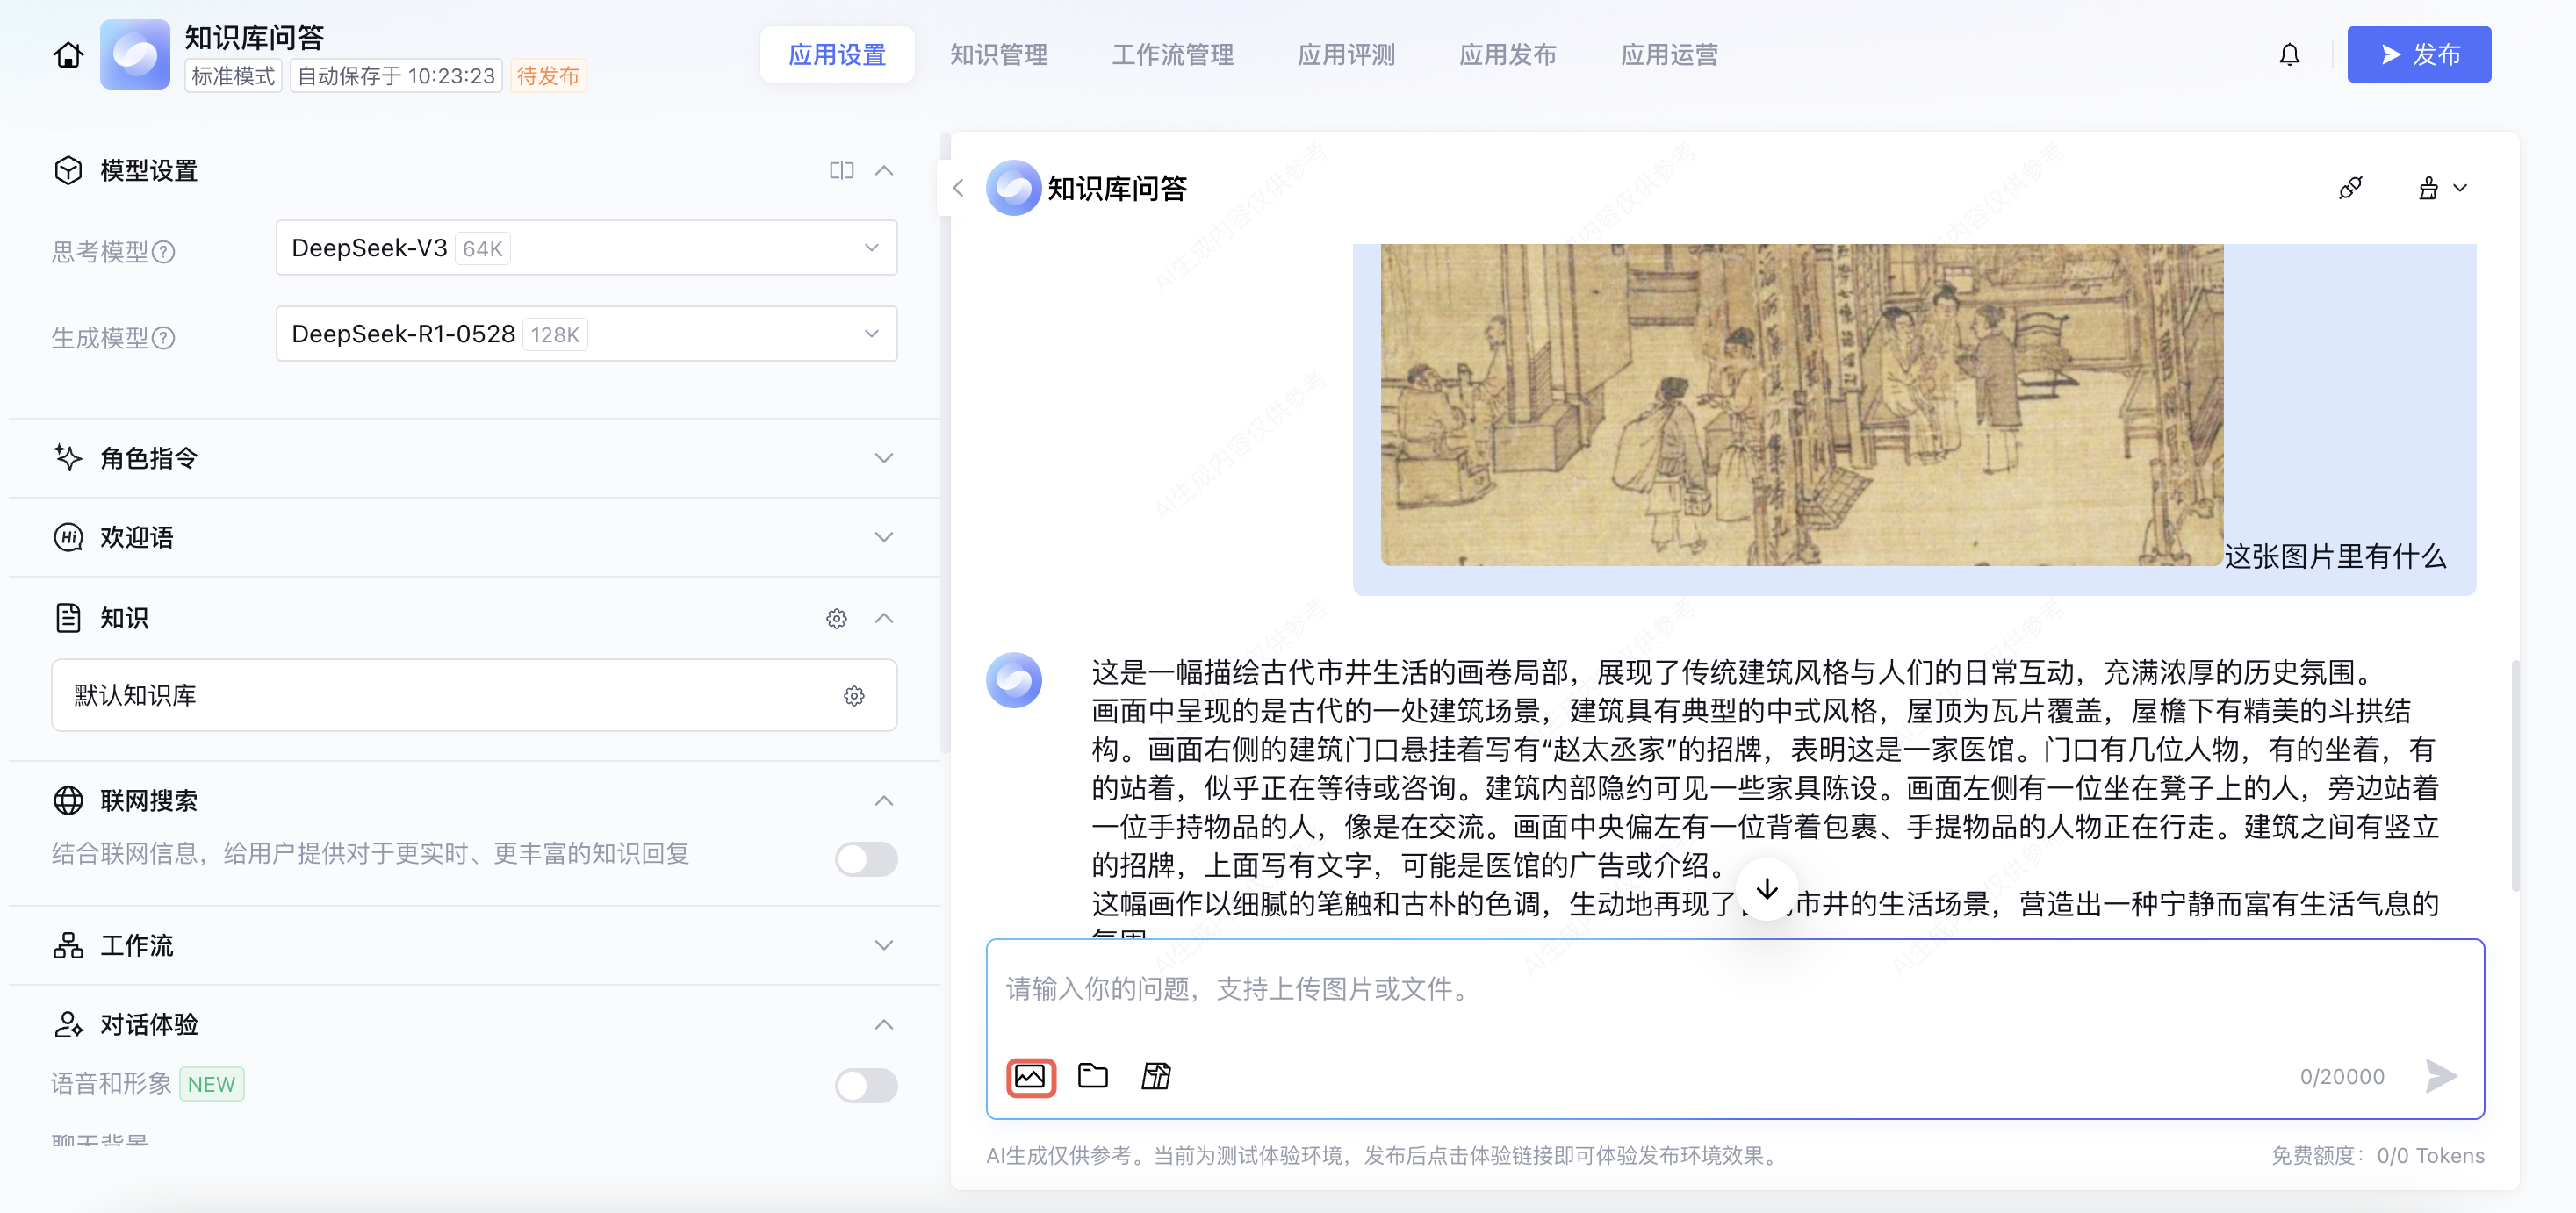The image size is (2576, 1213).
Task: Click the folder file upload icon
Action: [1093, 1076]
